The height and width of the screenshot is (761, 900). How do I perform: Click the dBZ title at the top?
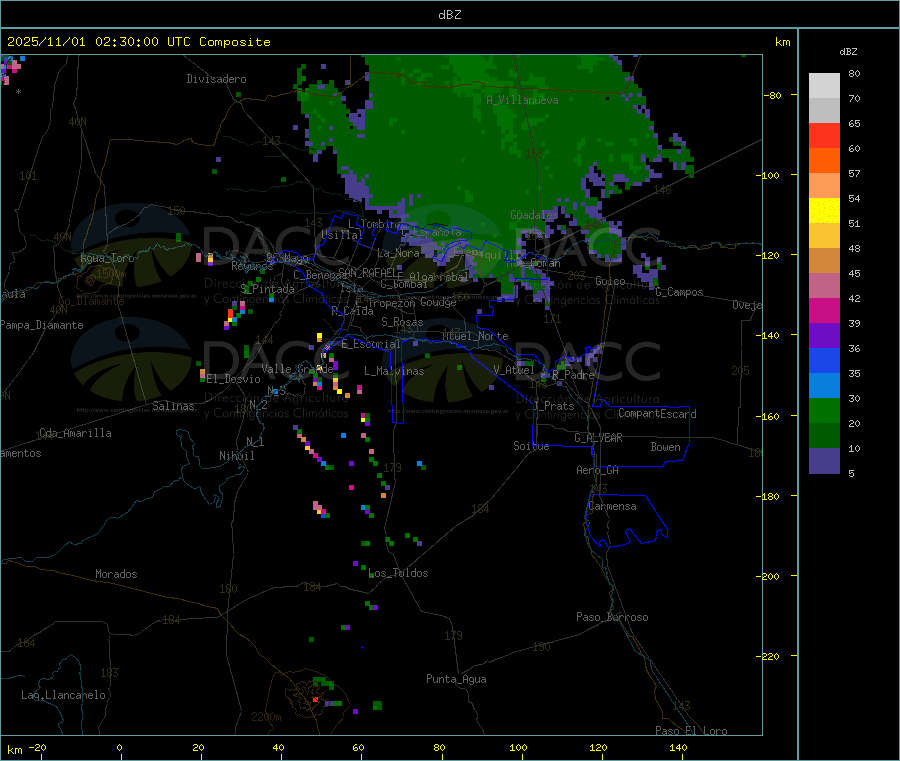449,14
